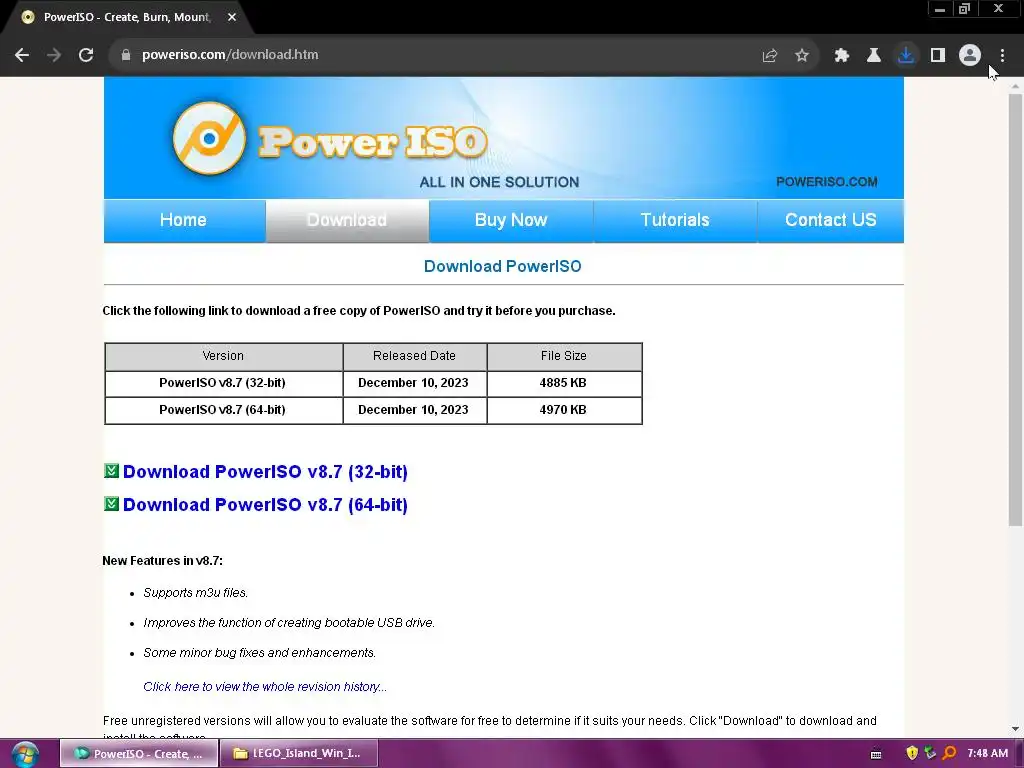1024x768 pixels.
Task: Click the page vertical scrollbar thumb
Action: (1015, 310)
